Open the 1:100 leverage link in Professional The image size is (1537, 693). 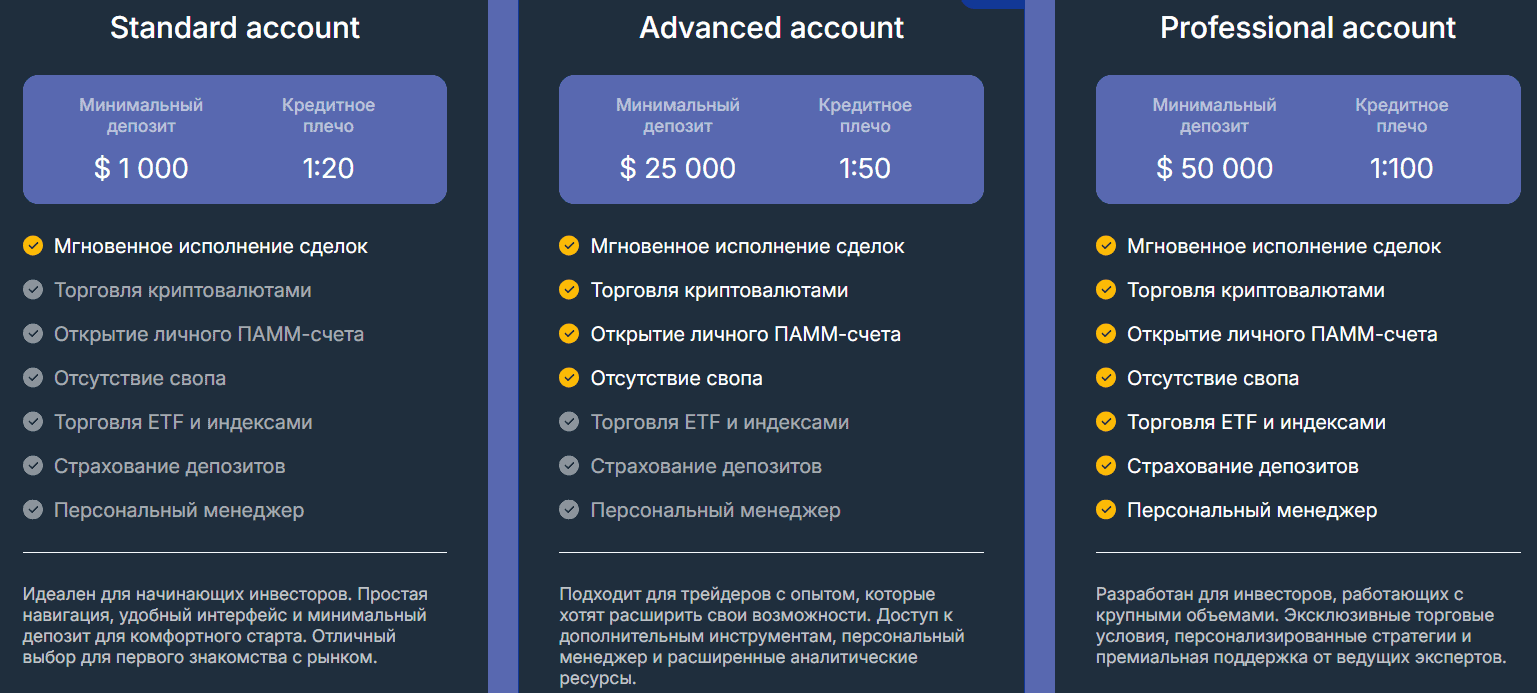click(x=1402, y=168)
